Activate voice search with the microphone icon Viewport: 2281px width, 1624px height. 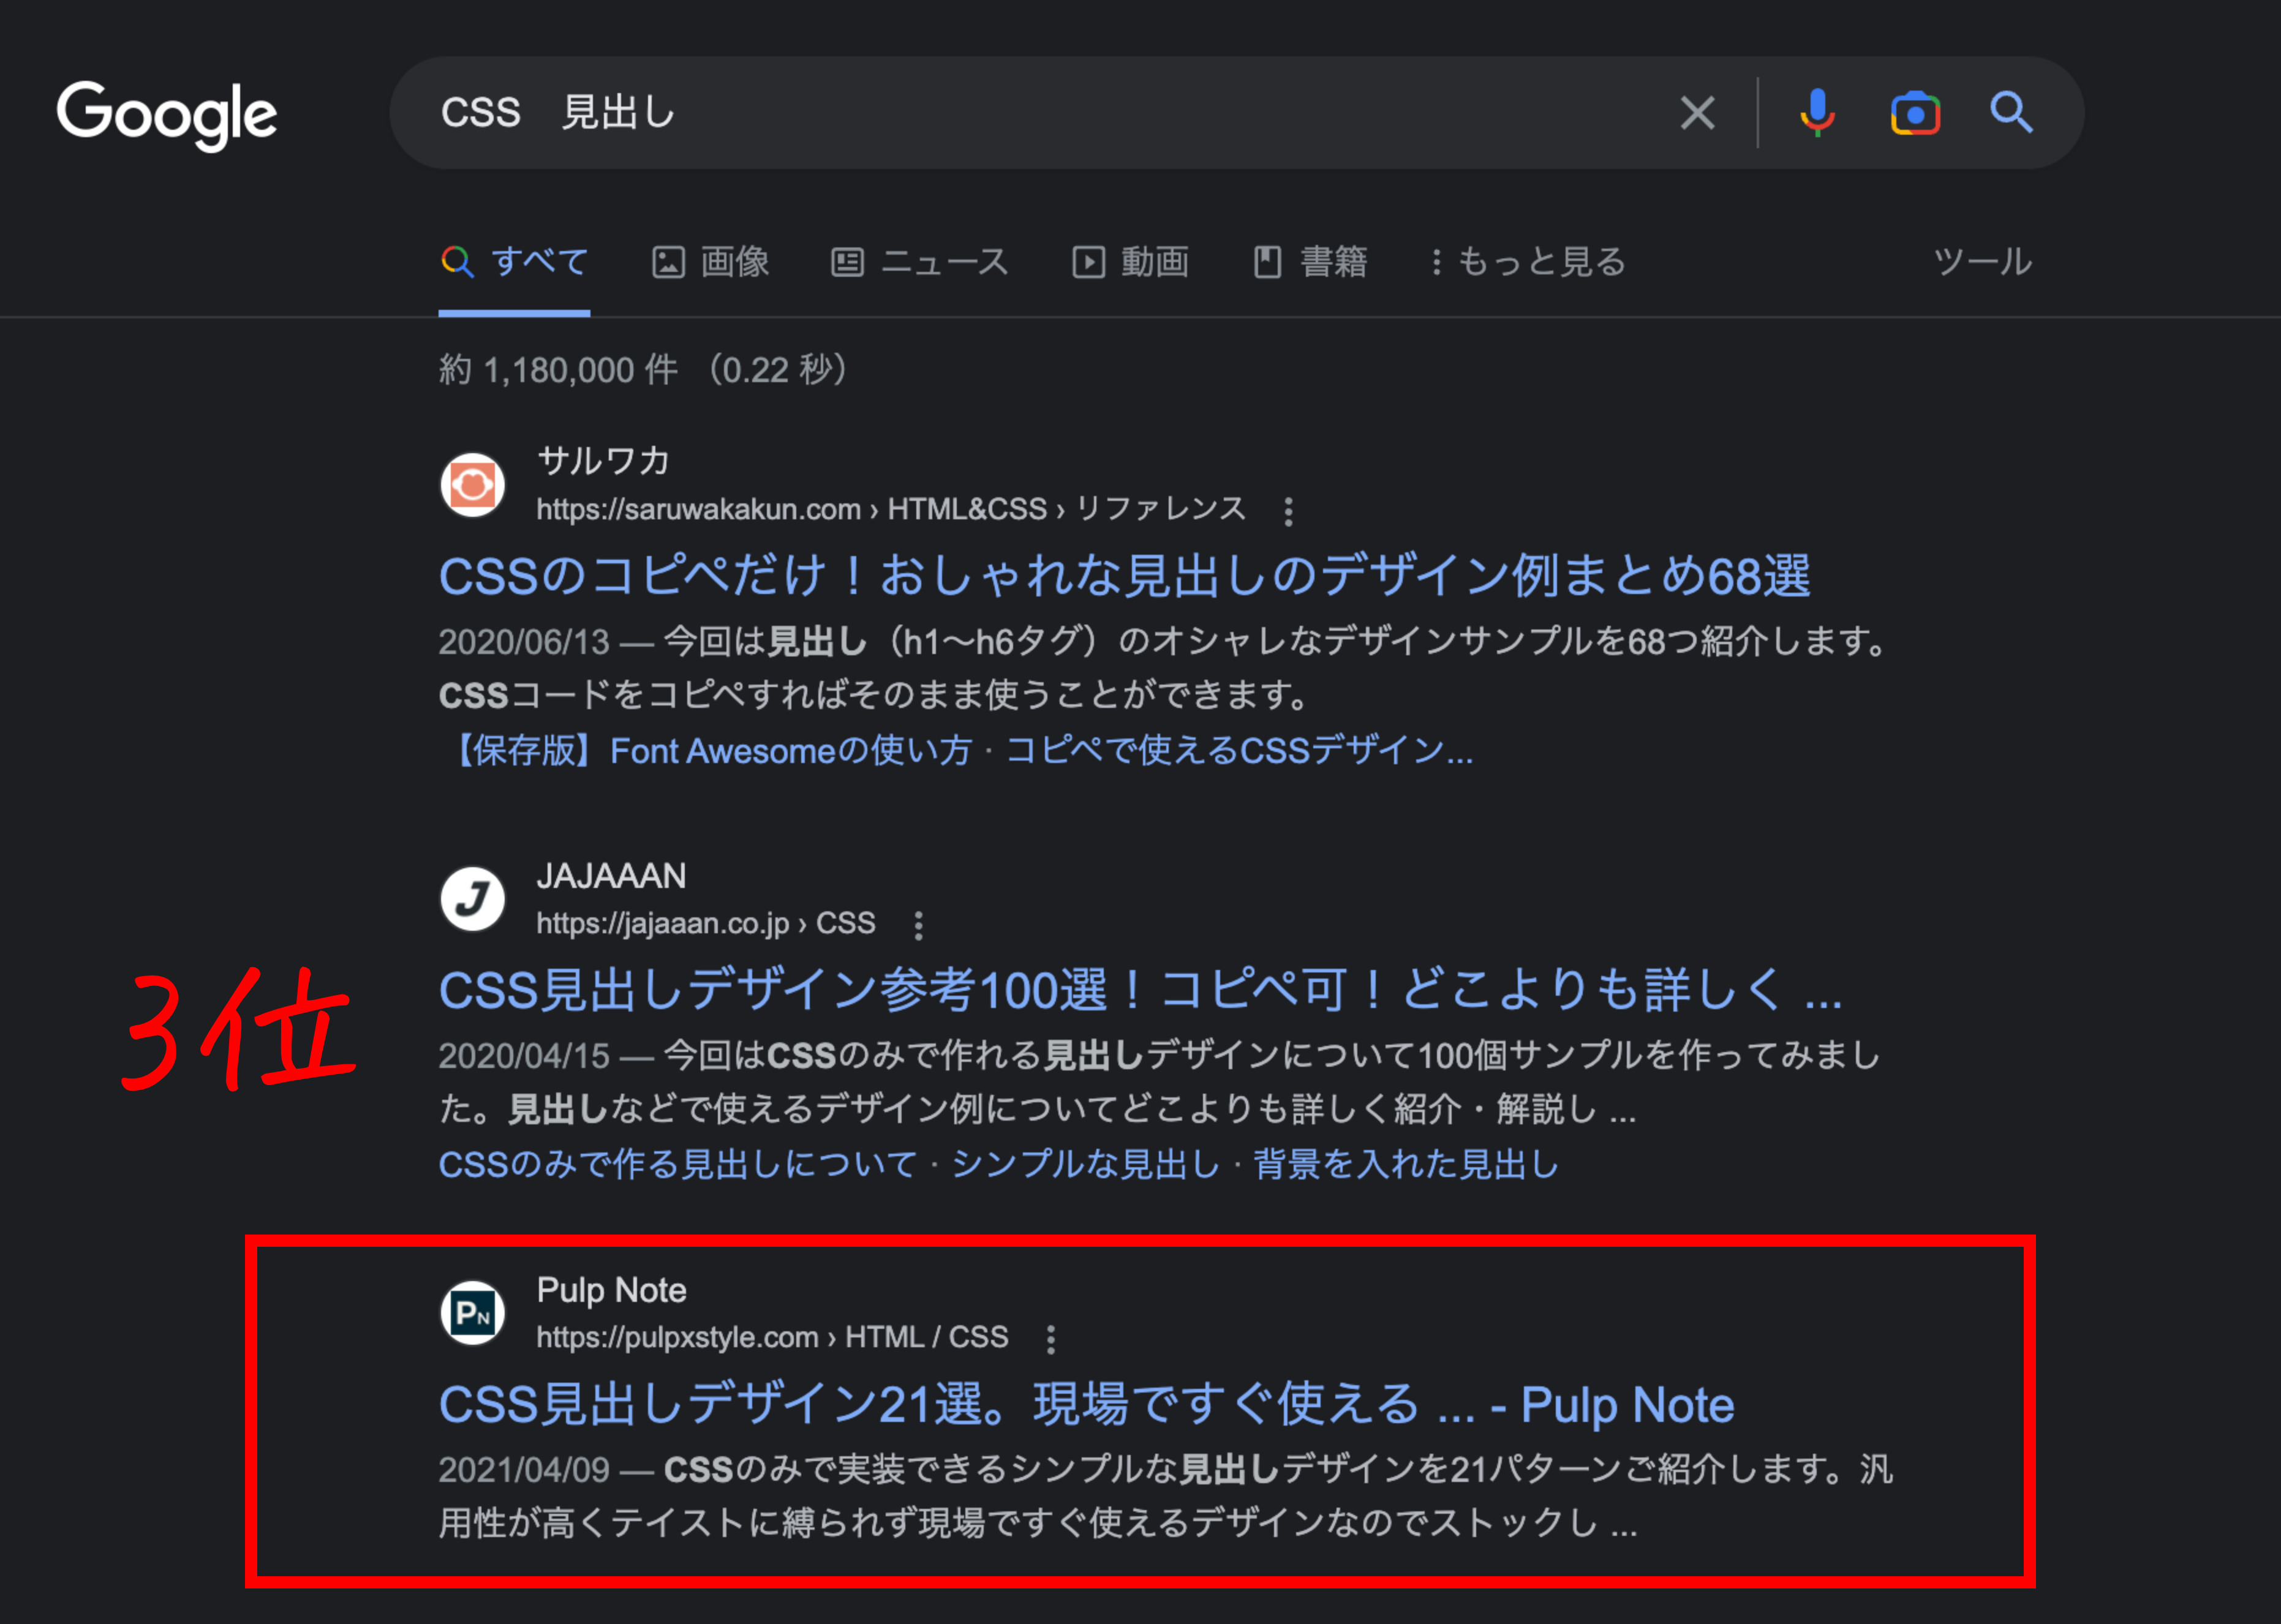[x=1817, y=112]
